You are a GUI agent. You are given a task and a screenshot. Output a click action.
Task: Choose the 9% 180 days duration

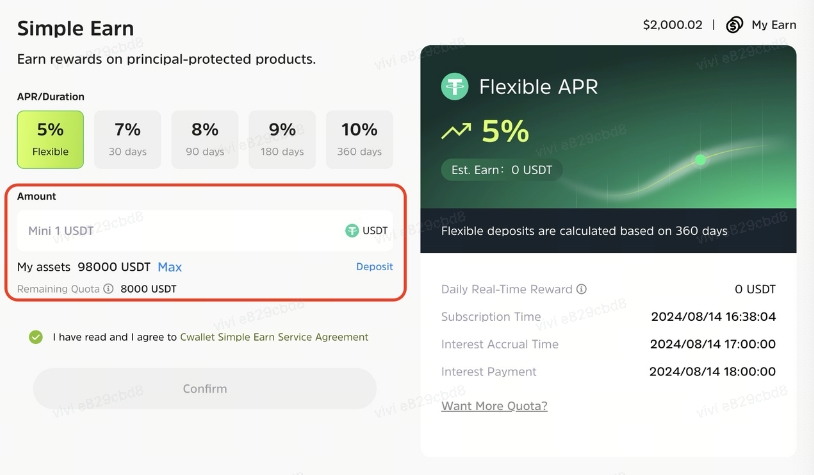click(282, 139)
